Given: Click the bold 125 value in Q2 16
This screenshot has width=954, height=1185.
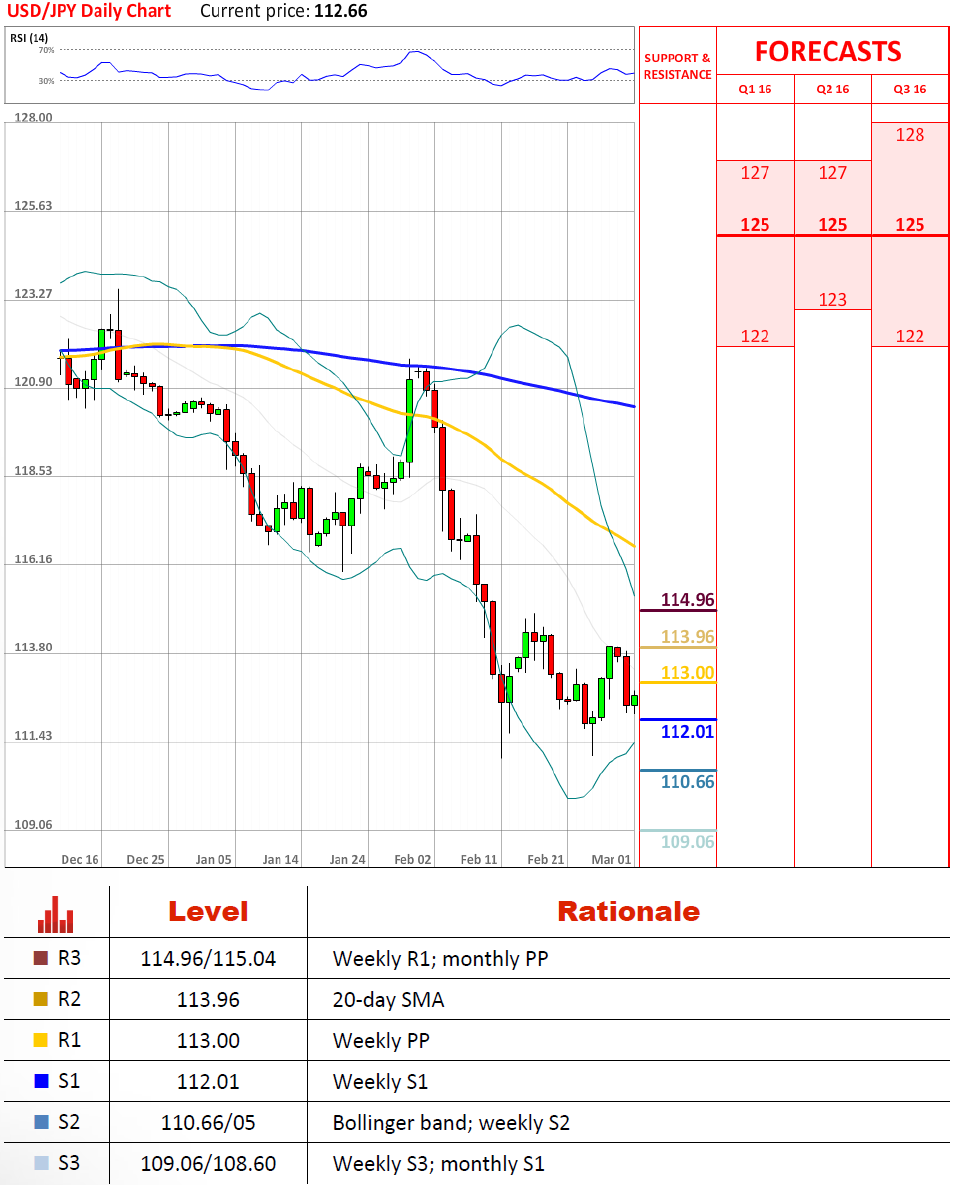Looking at the screenshot, I should pos(833,224).
